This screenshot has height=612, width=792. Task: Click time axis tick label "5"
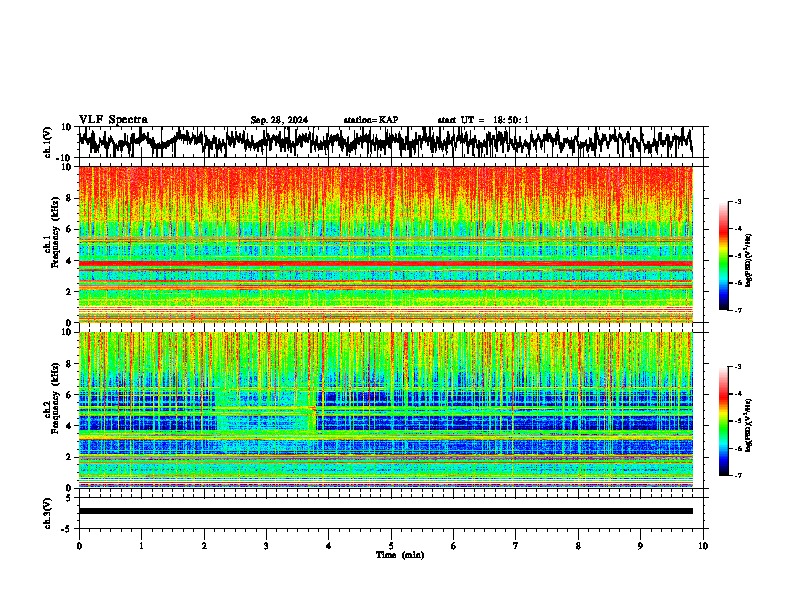click(x=391, y=546)
